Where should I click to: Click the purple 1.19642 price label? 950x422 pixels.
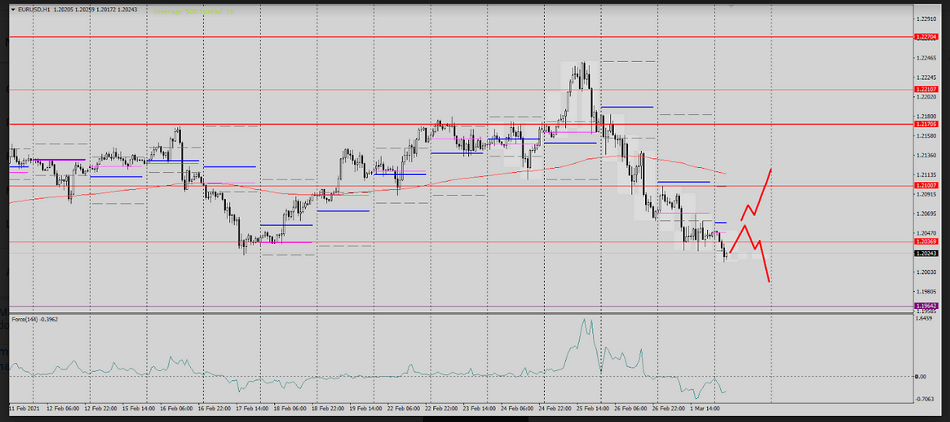(925, 306)
